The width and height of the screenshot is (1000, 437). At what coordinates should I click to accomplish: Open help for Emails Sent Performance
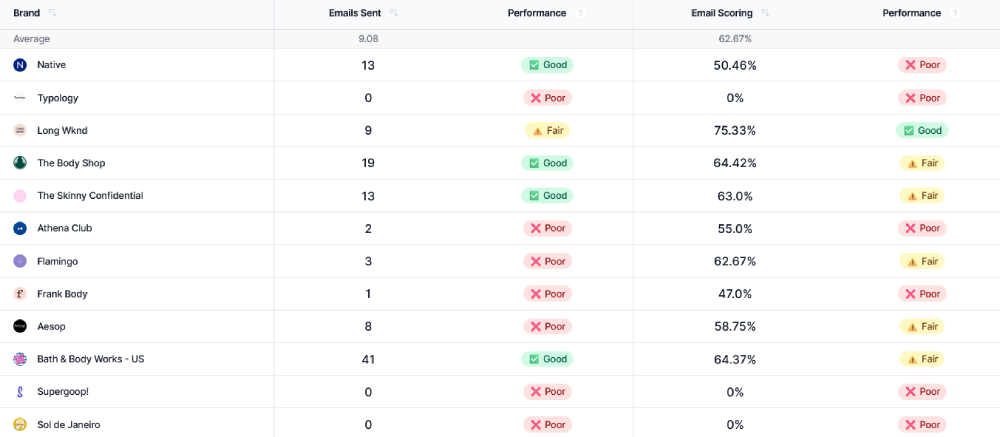coord(580,13)
